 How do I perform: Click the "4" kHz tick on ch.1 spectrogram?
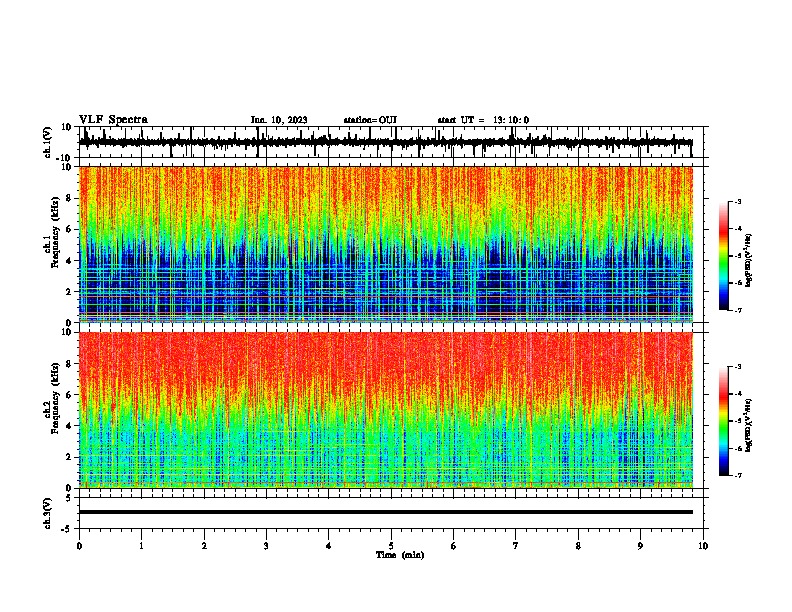[69, 261]
